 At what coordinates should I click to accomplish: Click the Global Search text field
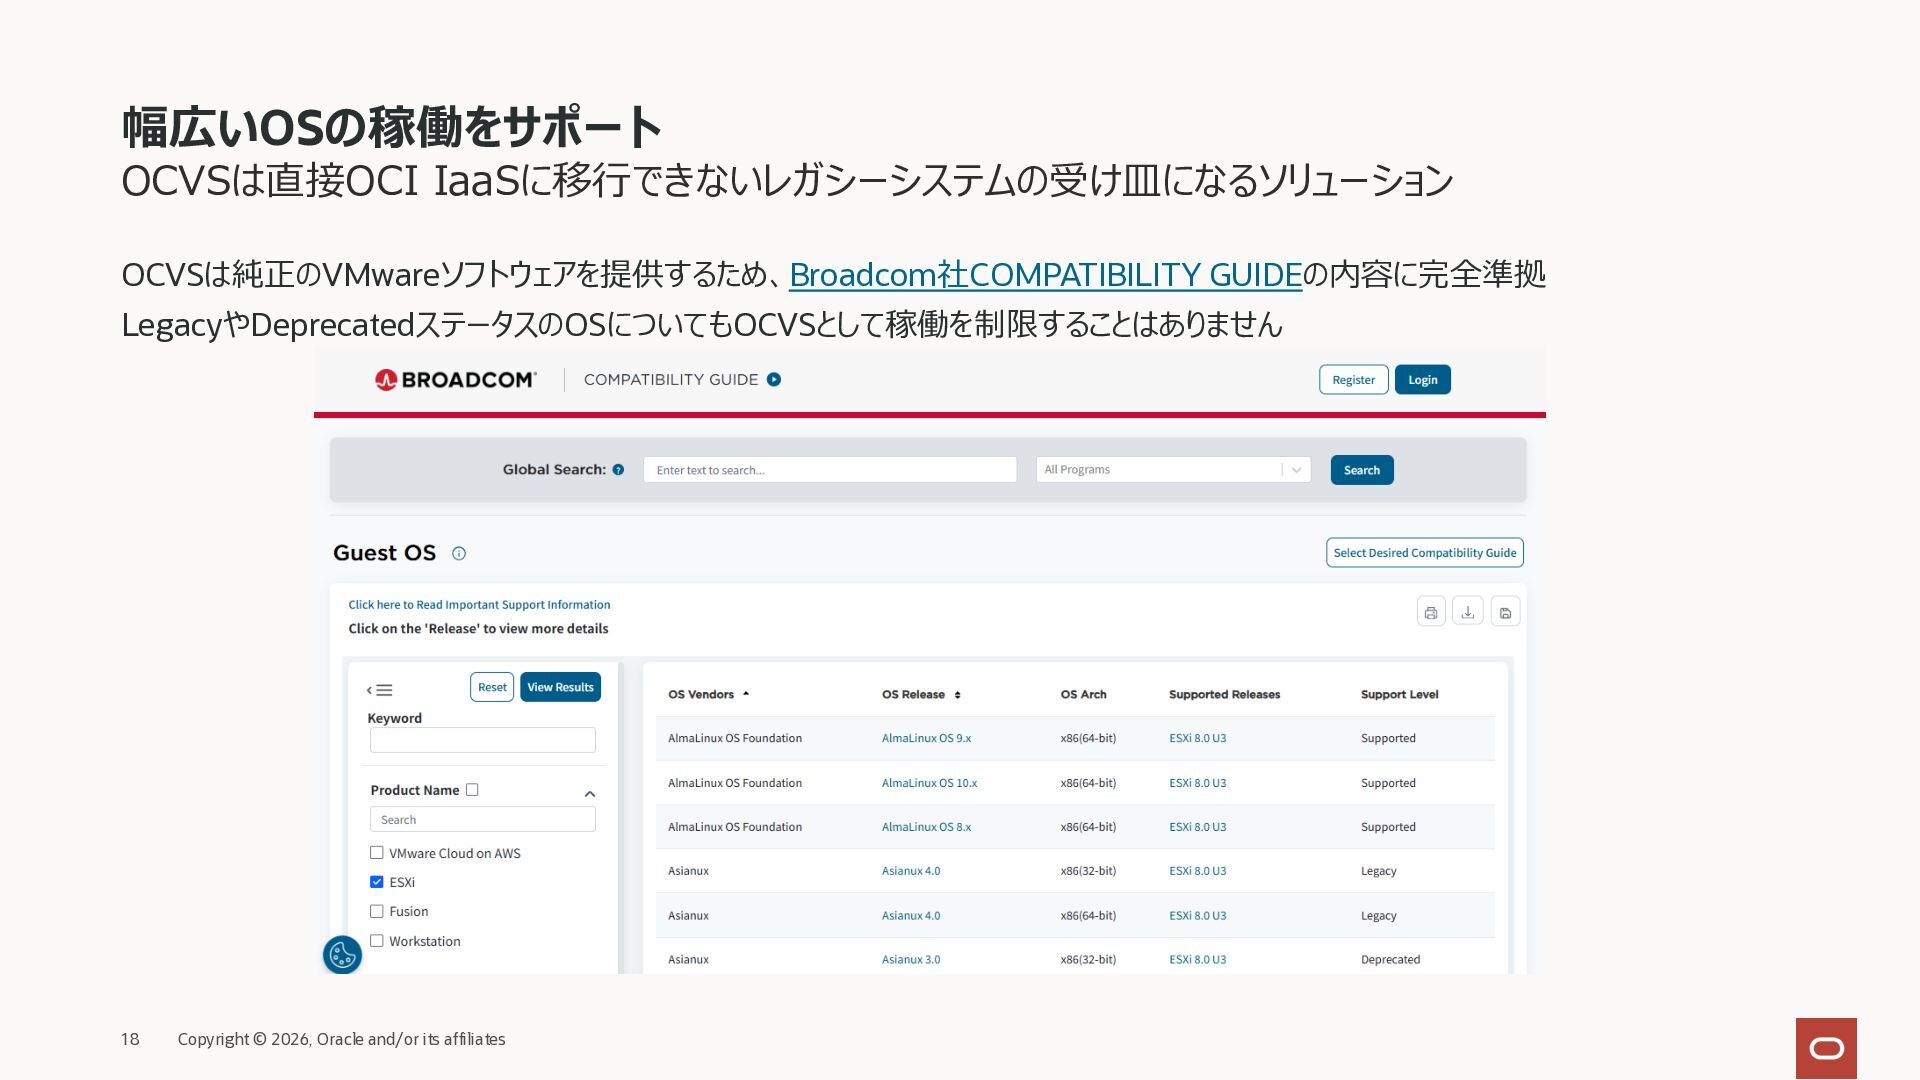[830, 470]
